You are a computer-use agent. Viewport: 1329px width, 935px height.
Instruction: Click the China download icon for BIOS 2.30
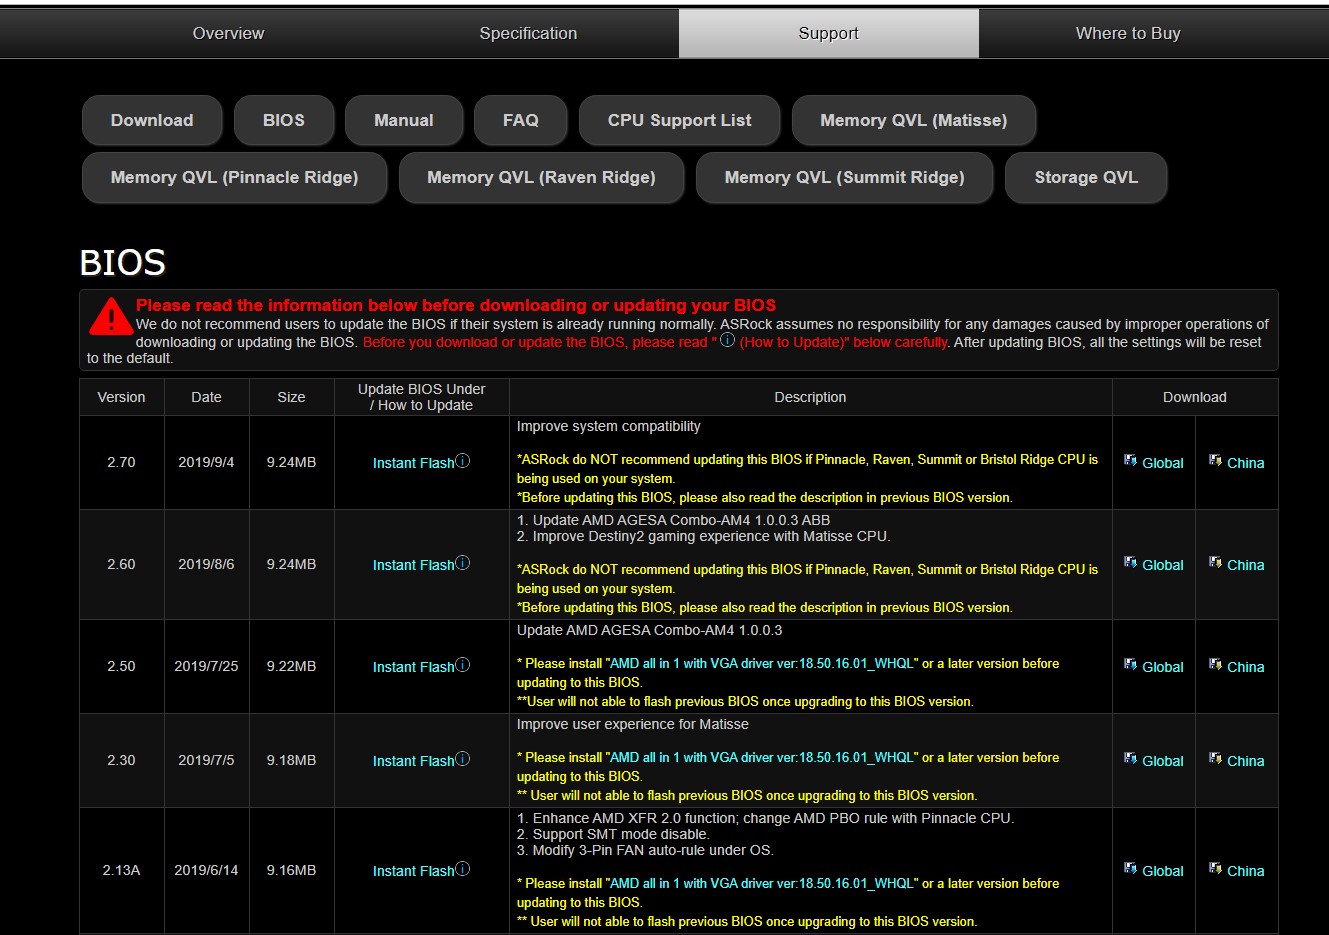[1215, 759]
